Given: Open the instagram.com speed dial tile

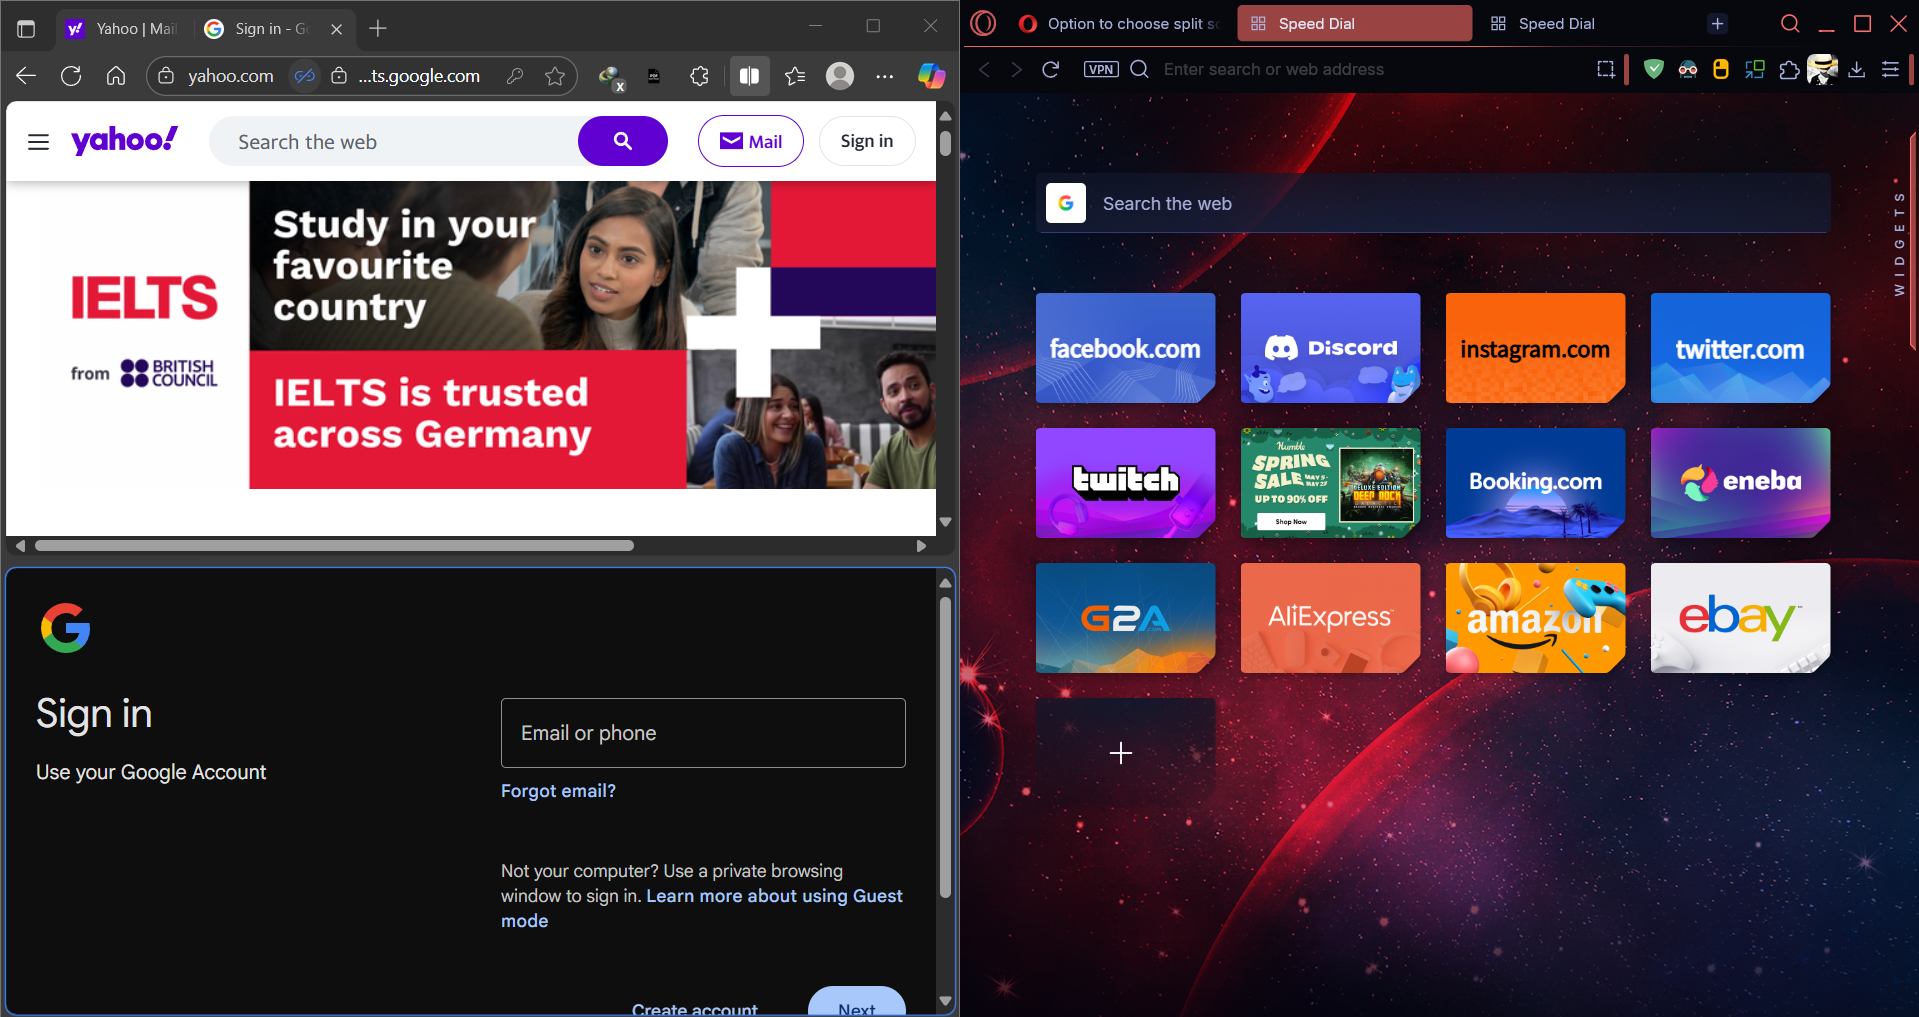Looking at the screenshot, I should 1536,348.
